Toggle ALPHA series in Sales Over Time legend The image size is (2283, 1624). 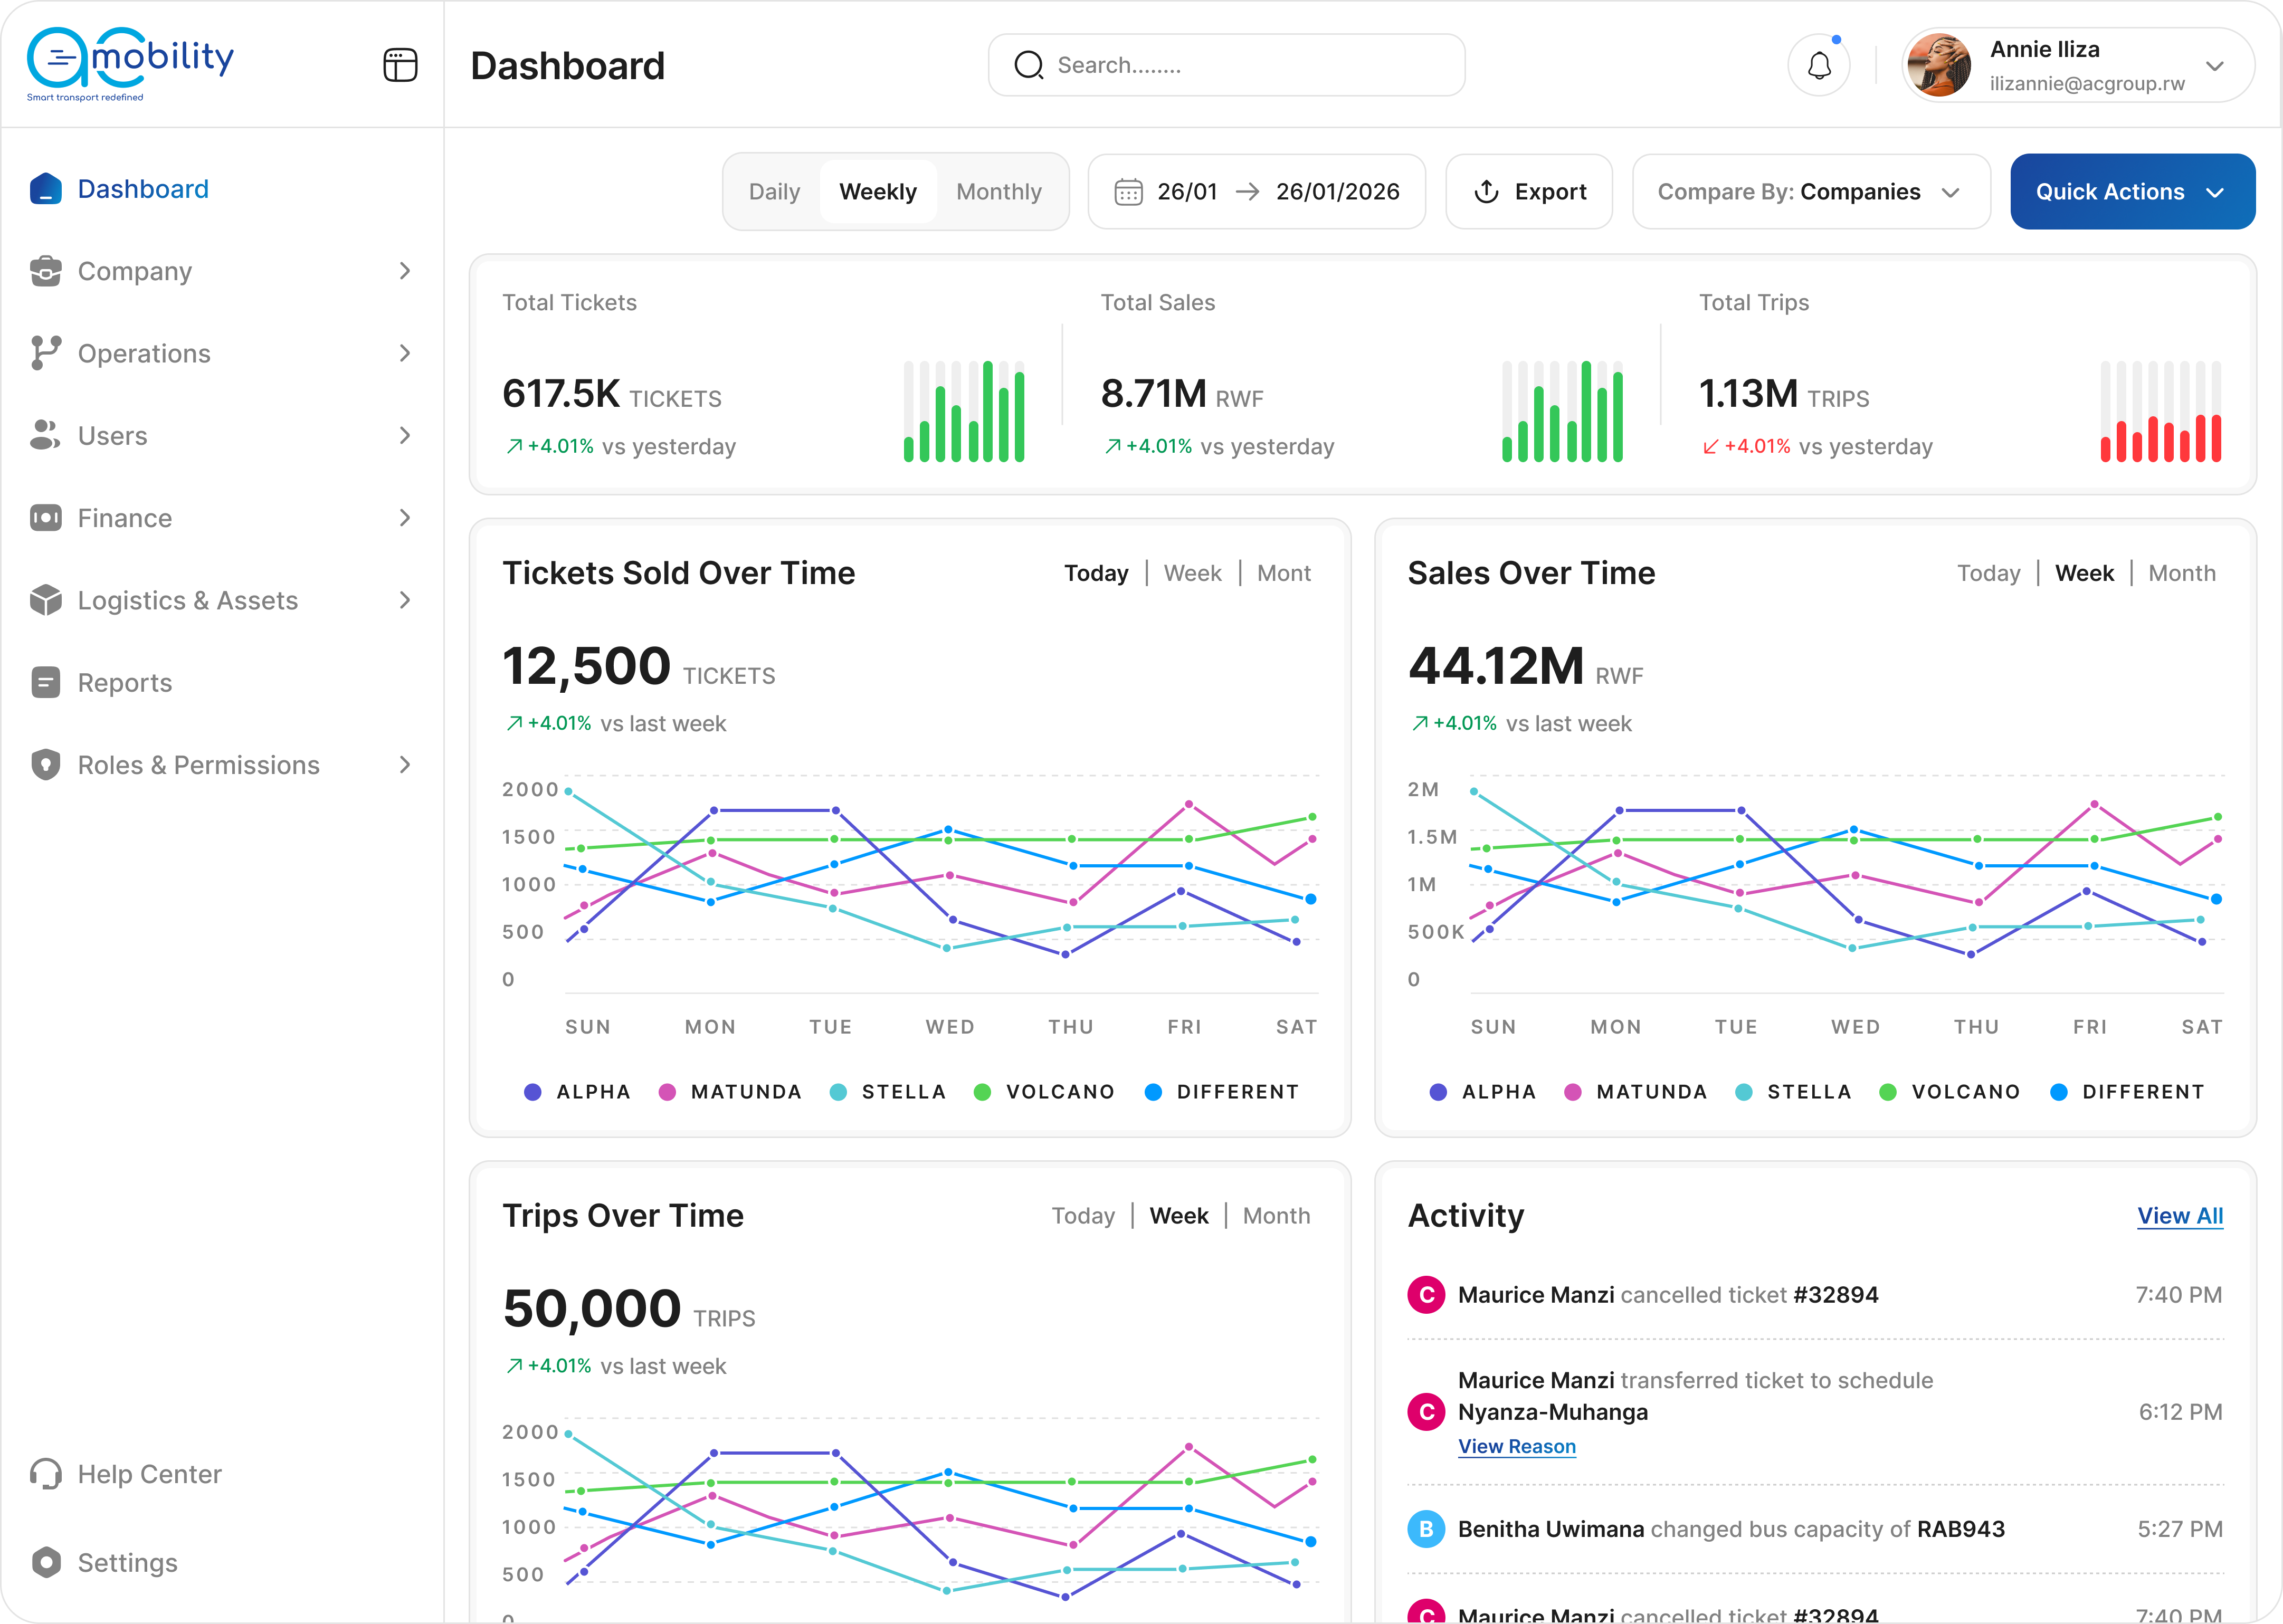point(1482,1092)
